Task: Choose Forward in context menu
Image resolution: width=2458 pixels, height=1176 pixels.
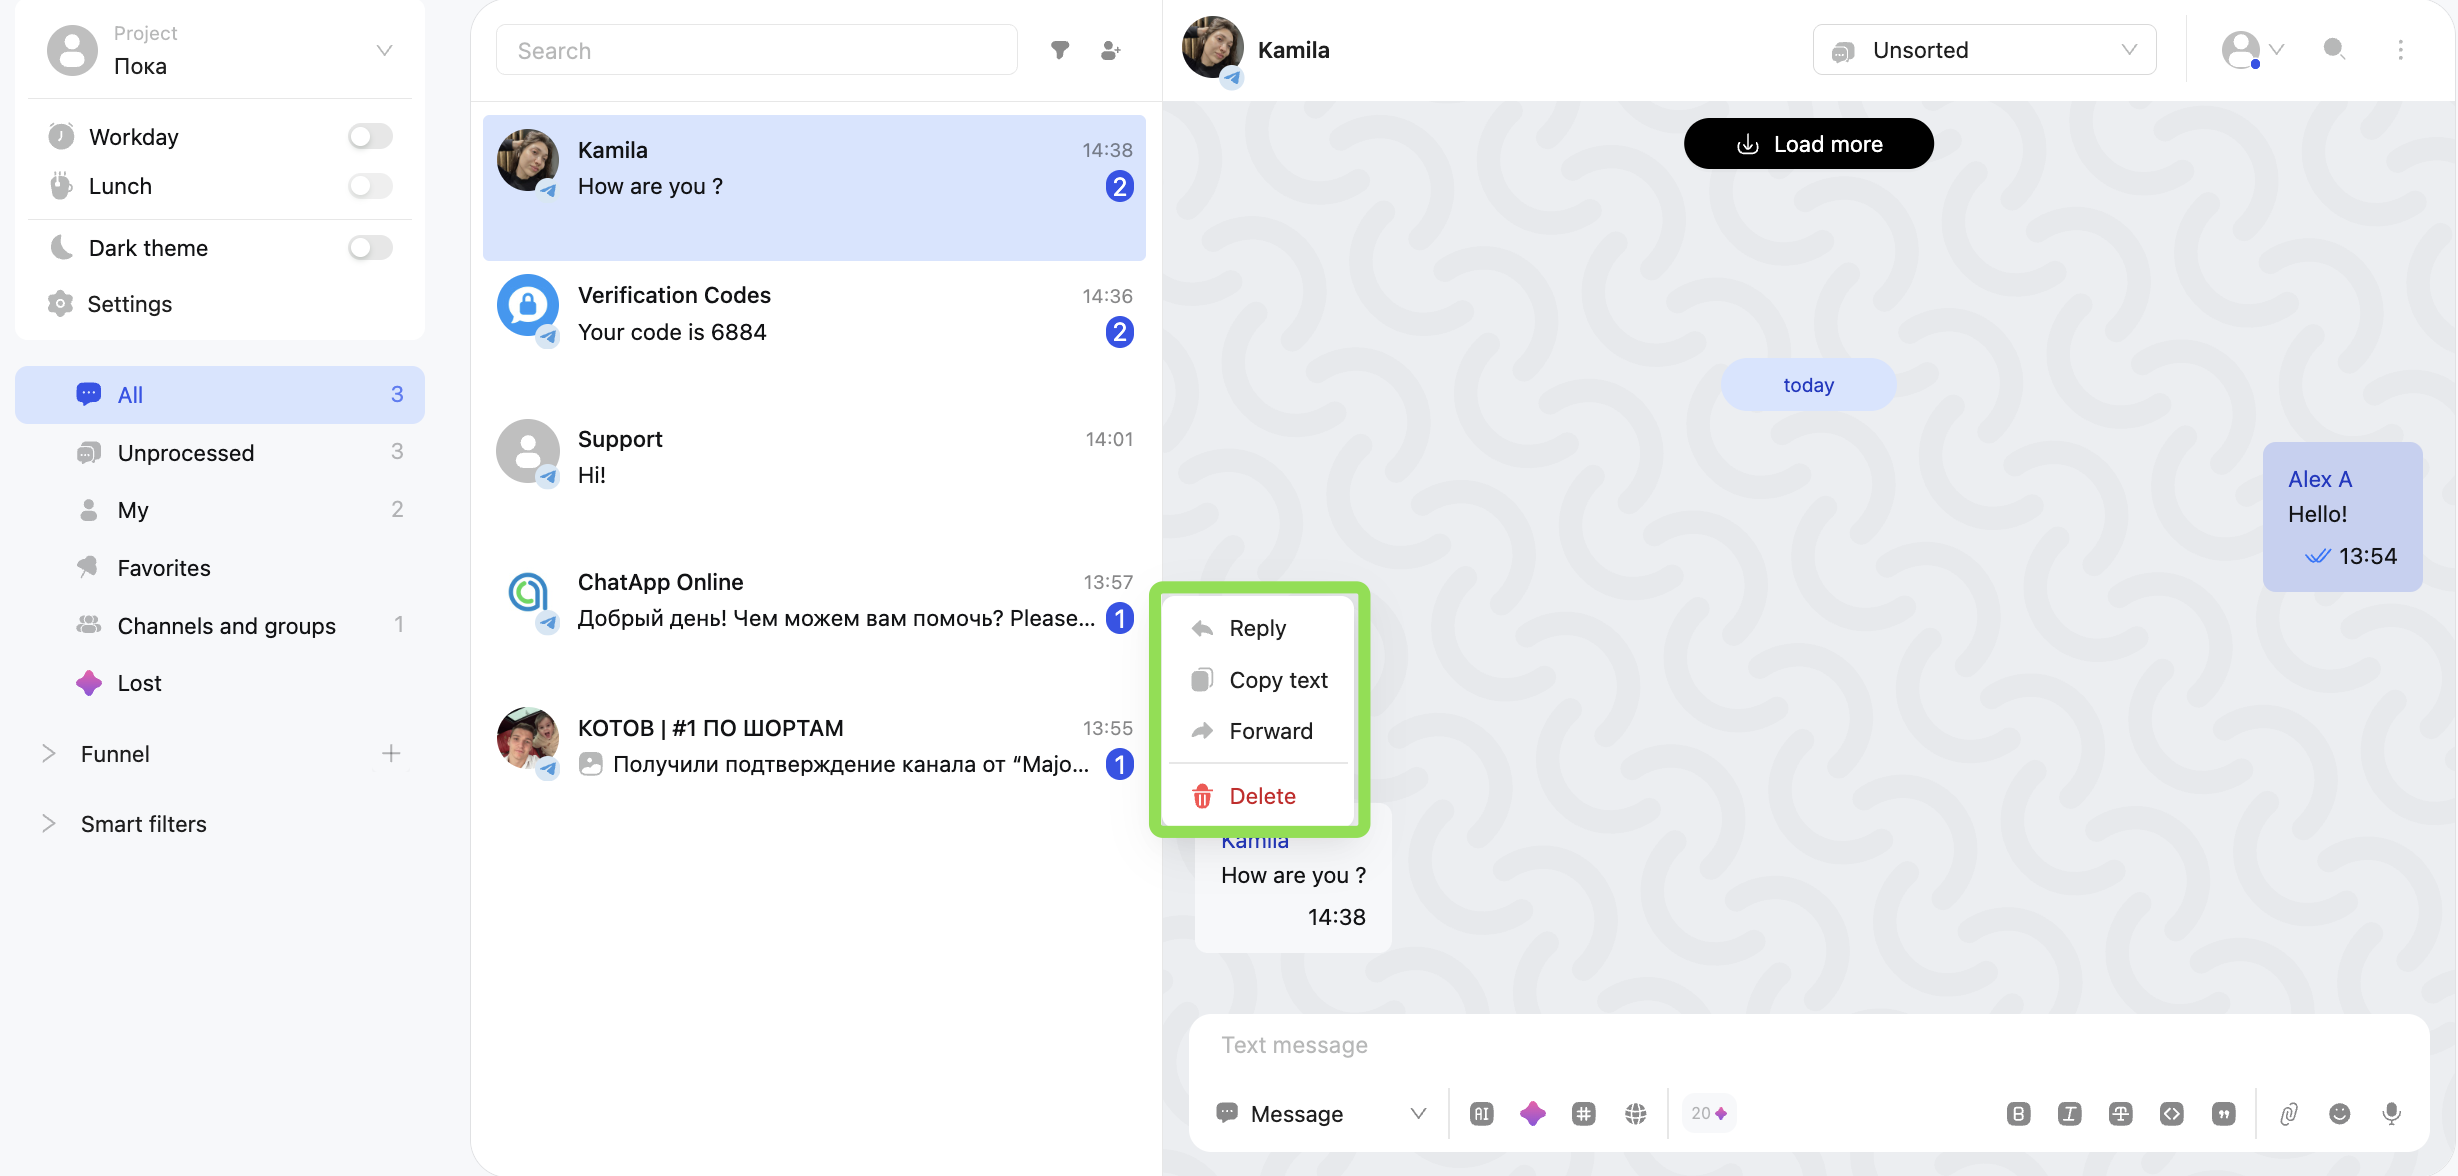Action: click(x=1258, y=731)
